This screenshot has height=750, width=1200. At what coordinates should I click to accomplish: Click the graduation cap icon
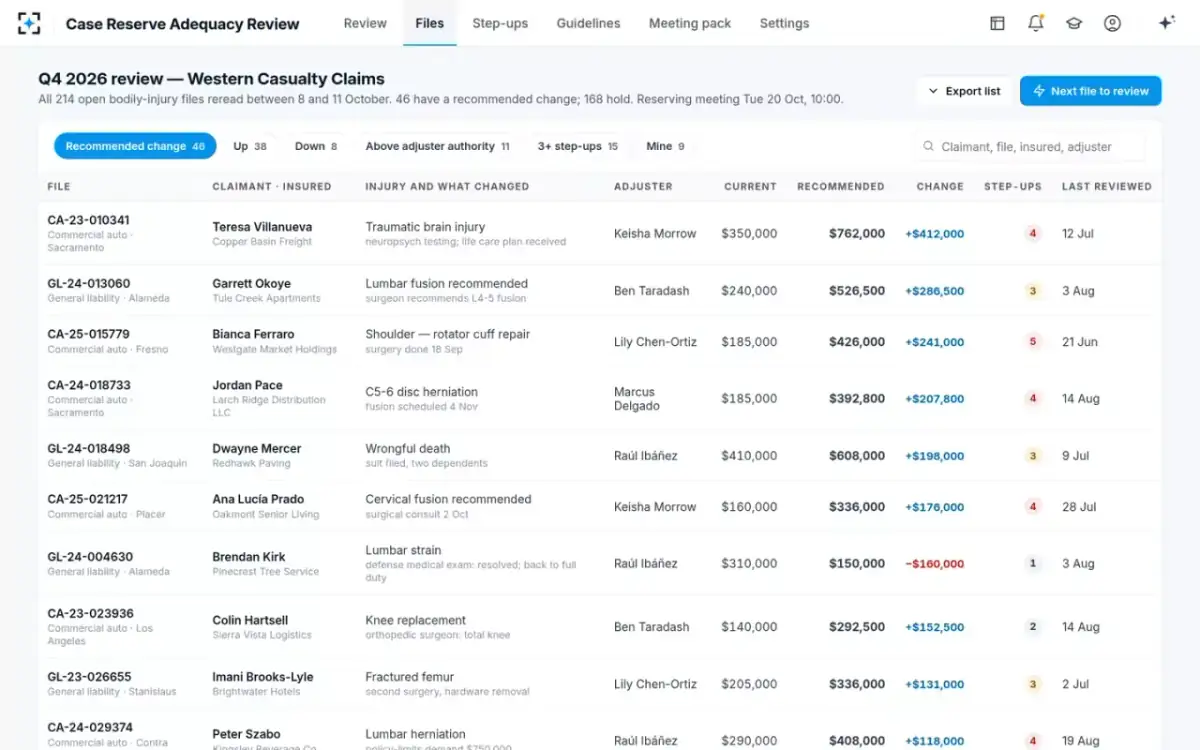[x=1074, y=23]
